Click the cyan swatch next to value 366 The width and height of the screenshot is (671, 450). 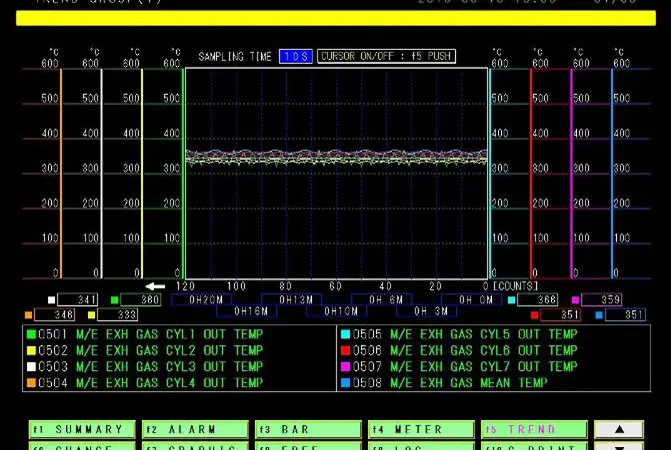click(x=511, y=300)
